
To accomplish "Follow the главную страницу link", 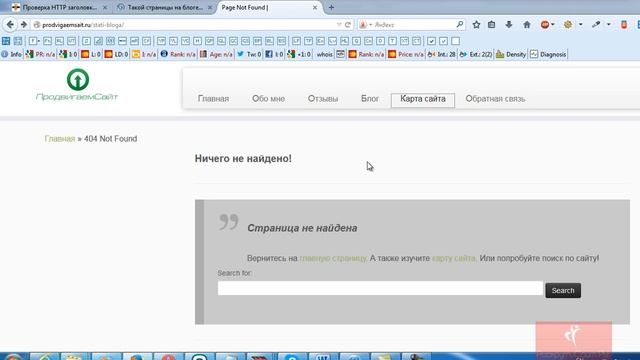I will coord(333,258).
